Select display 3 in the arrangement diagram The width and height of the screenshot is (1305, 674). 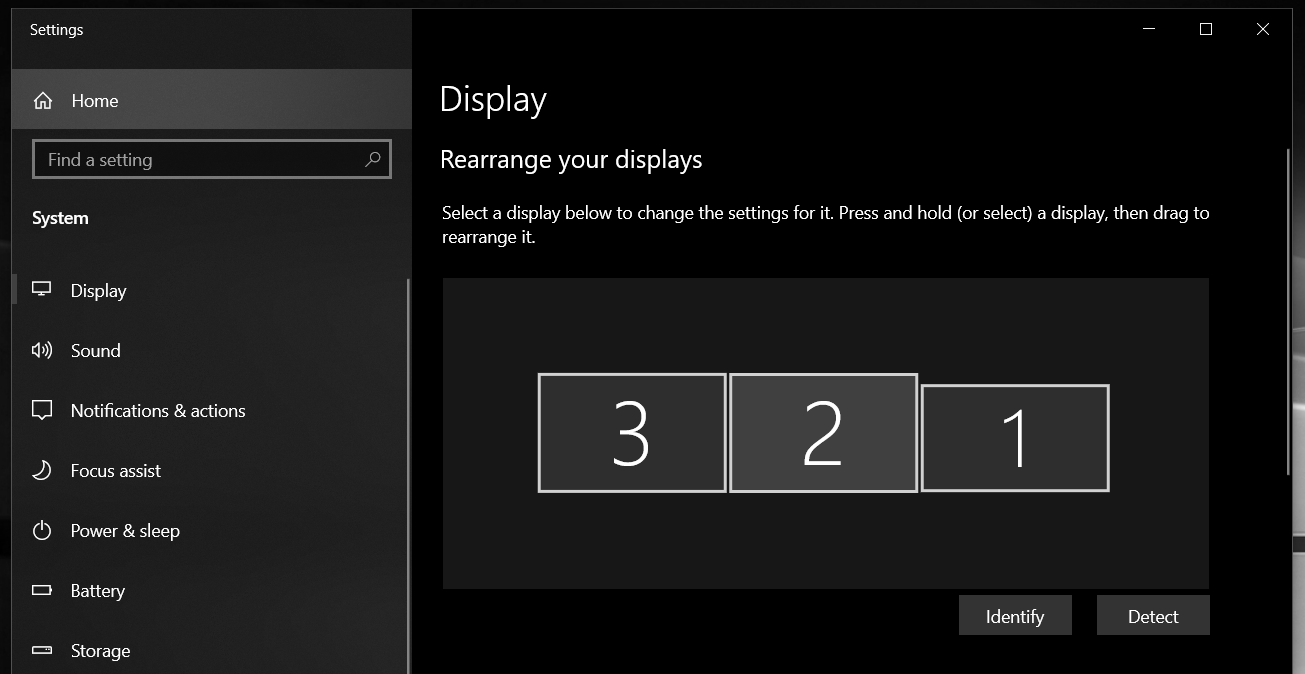pyautogui.click(x=631, y=432)
